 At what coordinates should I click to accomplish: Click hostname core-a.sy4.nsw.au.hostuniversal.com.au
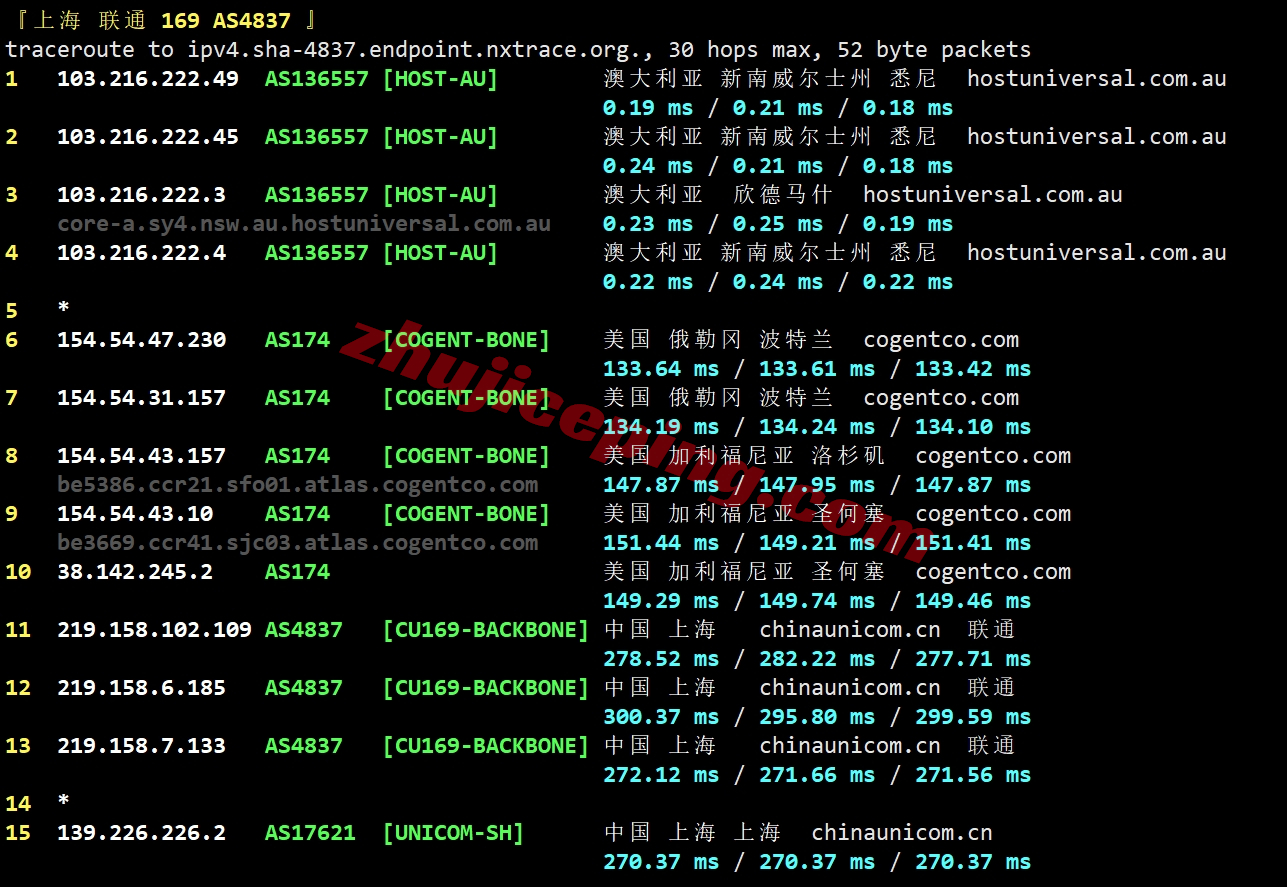click(304, 224)
